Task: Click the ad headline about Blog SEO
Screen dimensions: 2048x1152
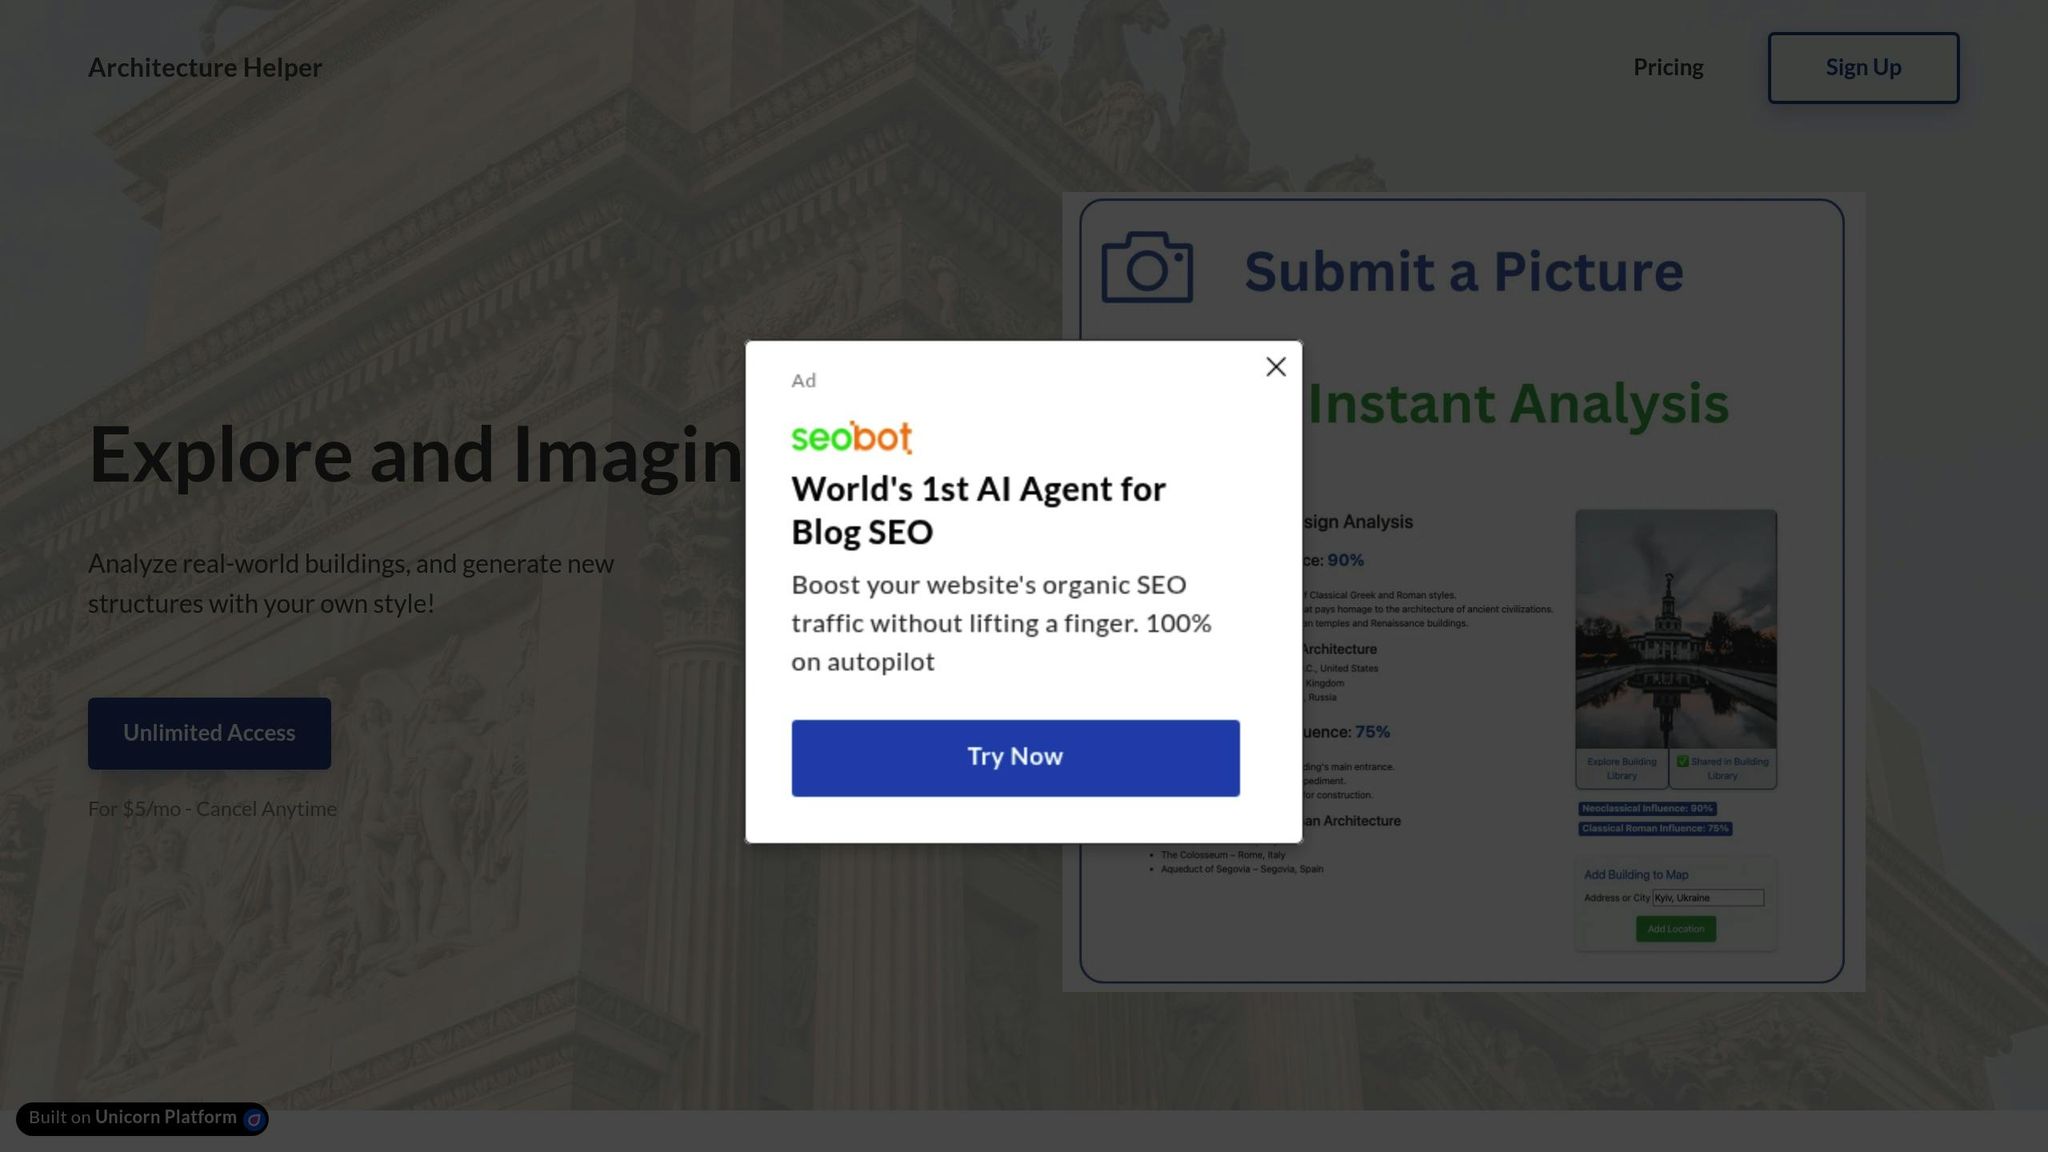Action: coord(978,510)
